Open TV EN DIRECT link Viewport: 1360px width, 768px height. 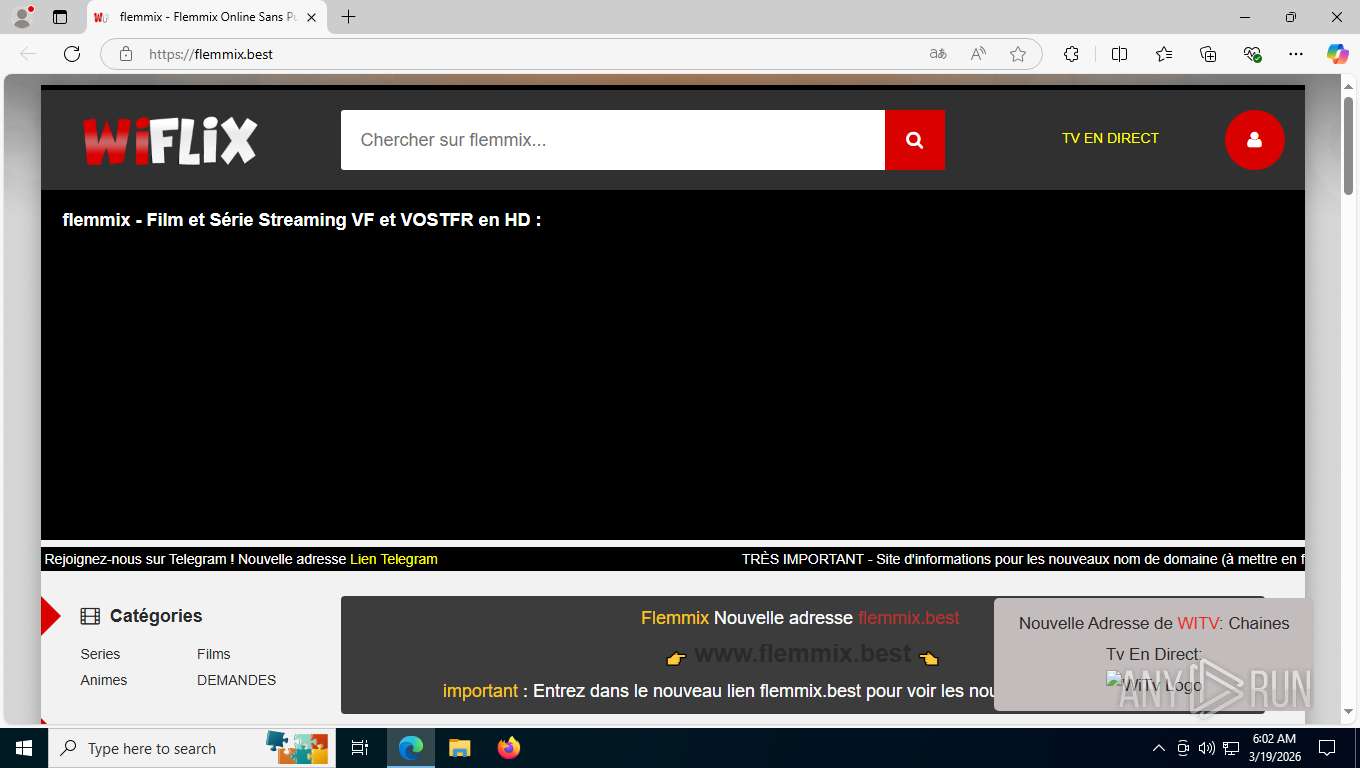(1110, 138)
